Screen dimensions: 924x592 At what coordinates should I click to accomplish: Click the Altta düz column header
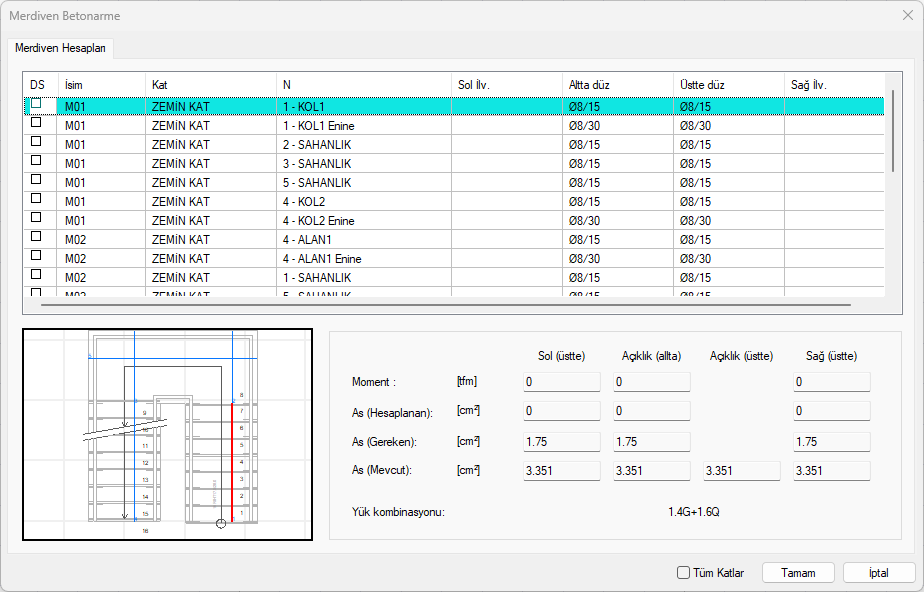[x=616, y=84]
